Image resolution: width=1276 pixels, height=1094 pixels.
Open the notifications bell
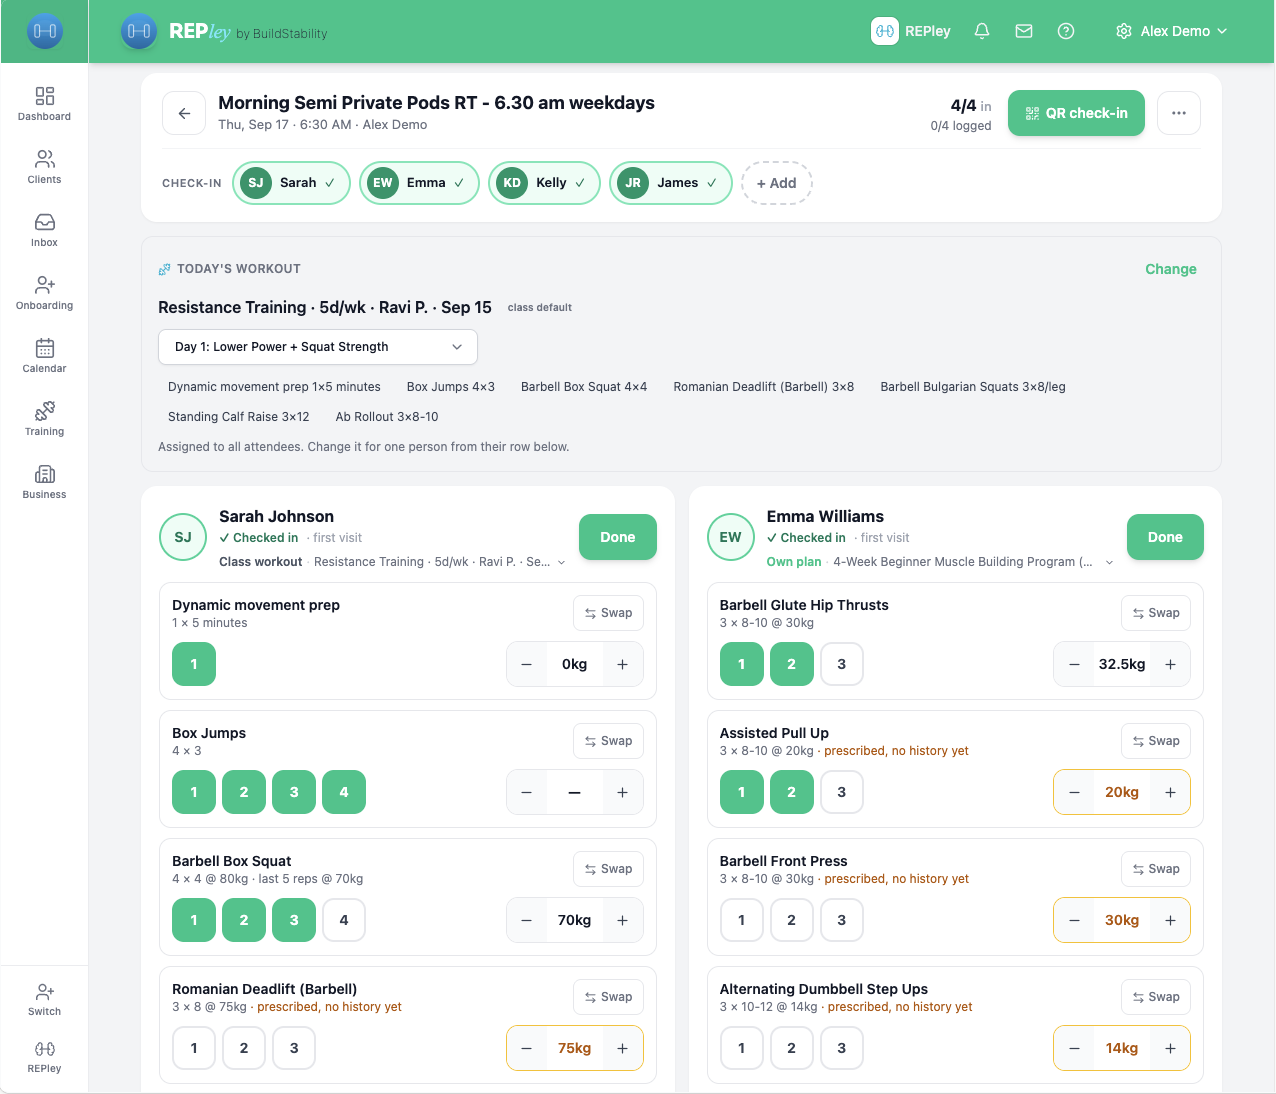982,31
